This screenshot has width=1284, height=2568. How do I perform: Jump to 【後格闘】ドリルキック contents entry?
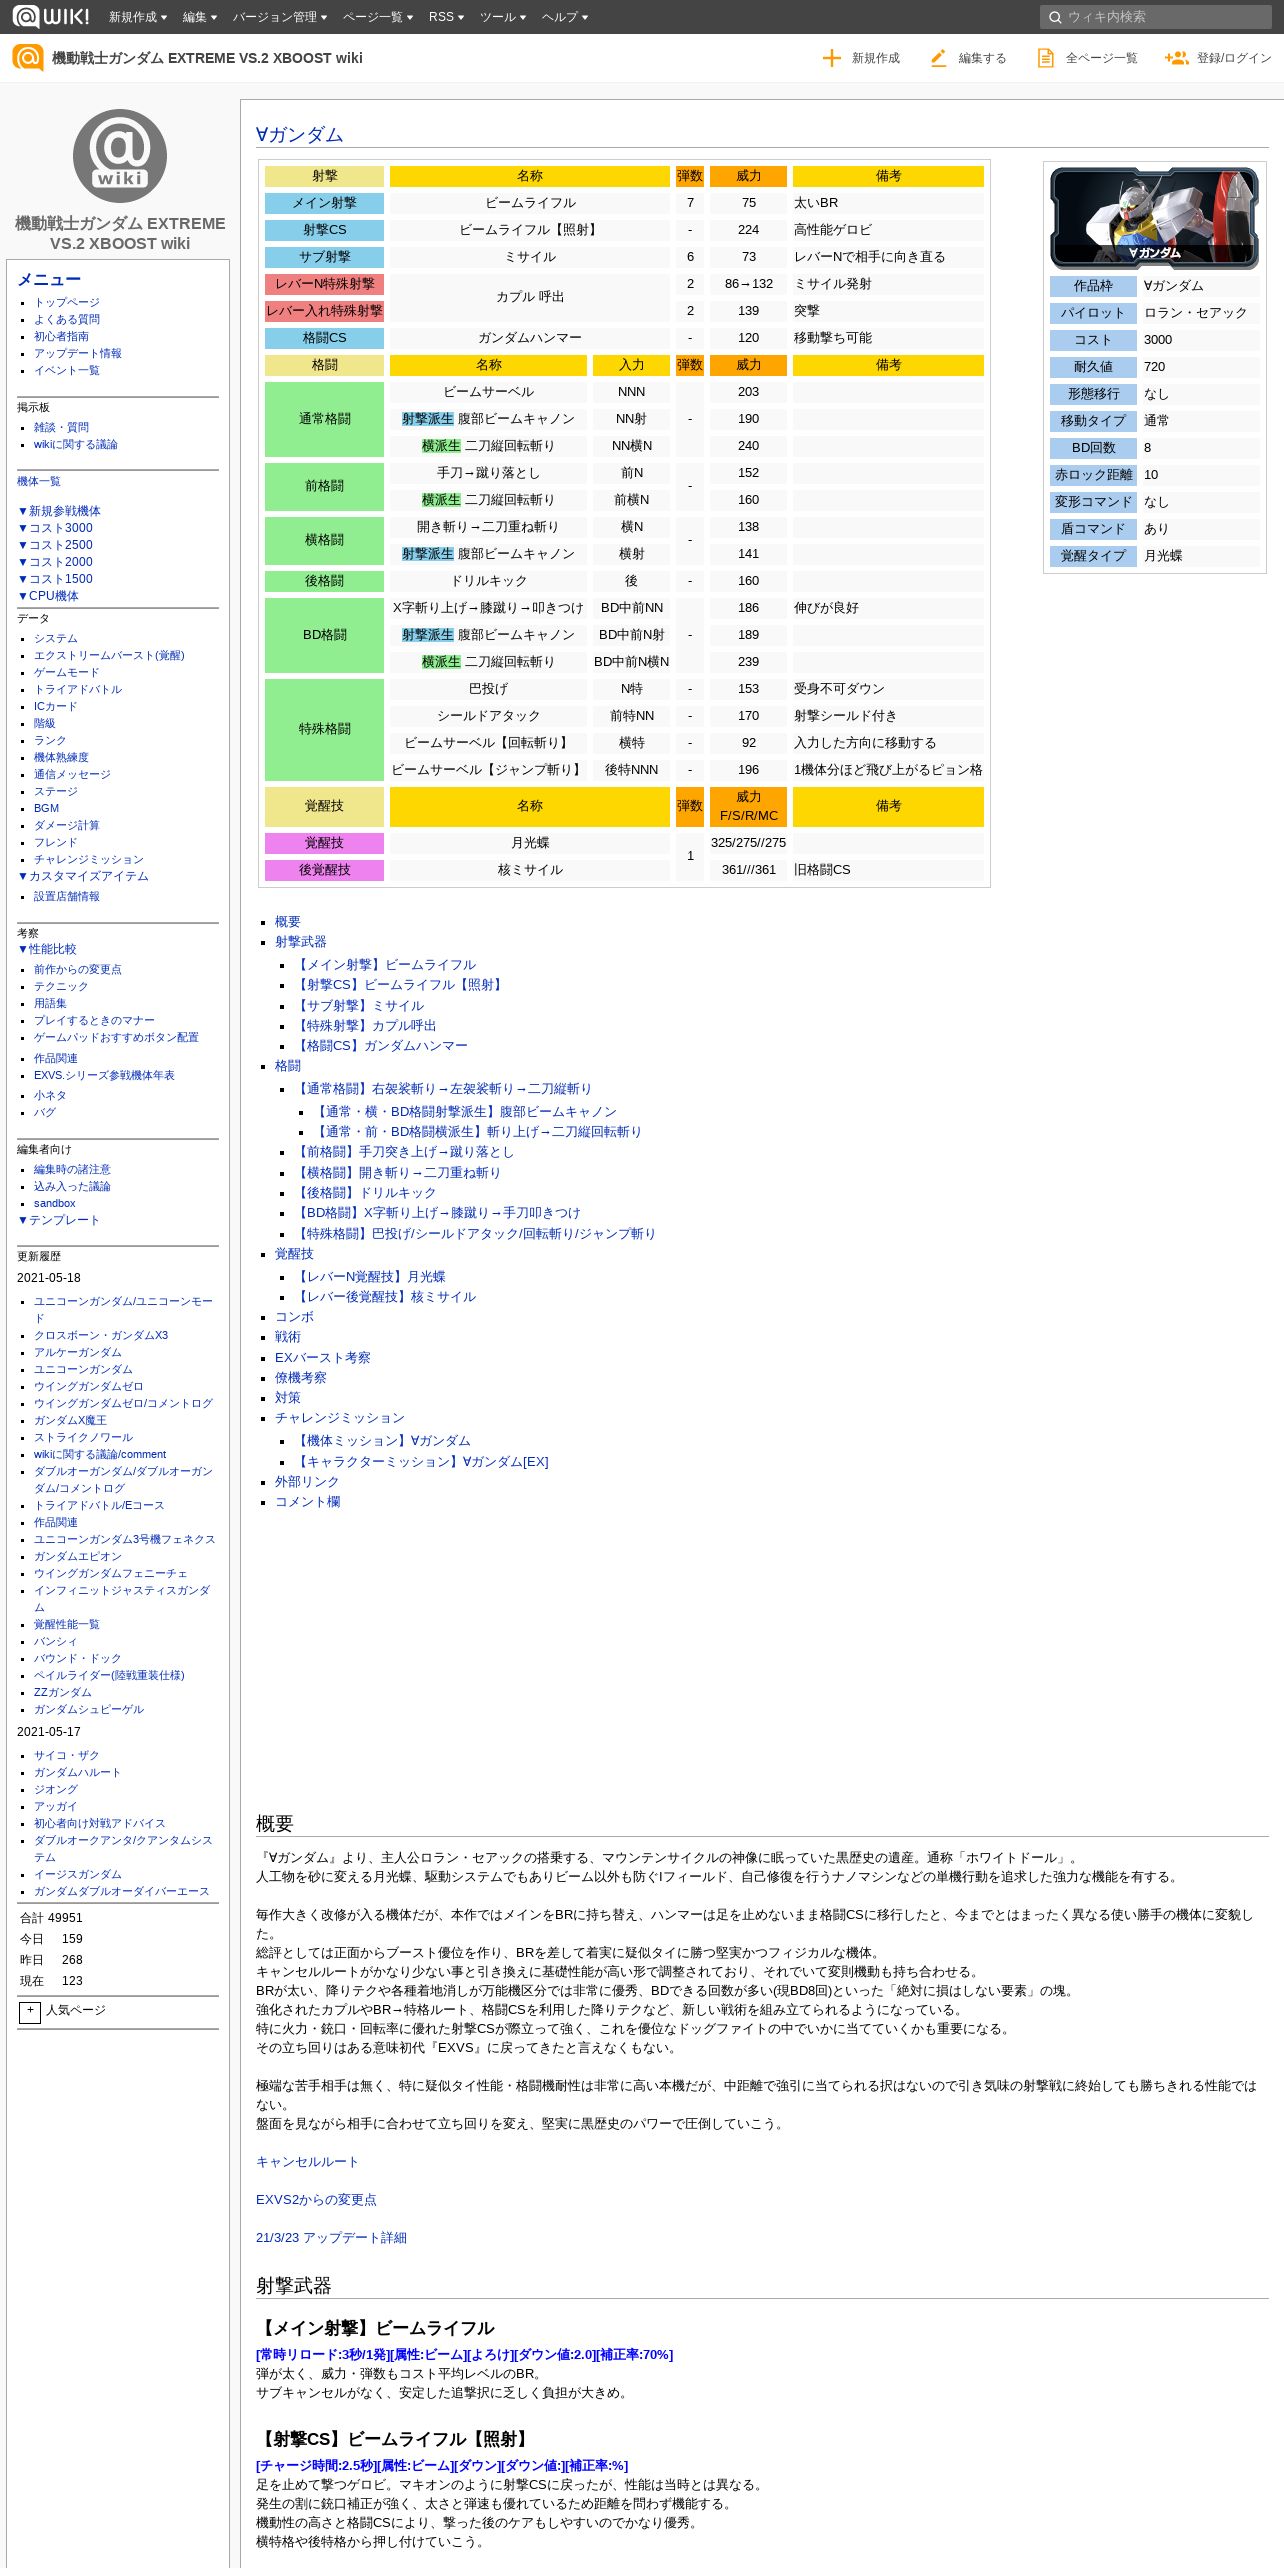(365, 1193)
